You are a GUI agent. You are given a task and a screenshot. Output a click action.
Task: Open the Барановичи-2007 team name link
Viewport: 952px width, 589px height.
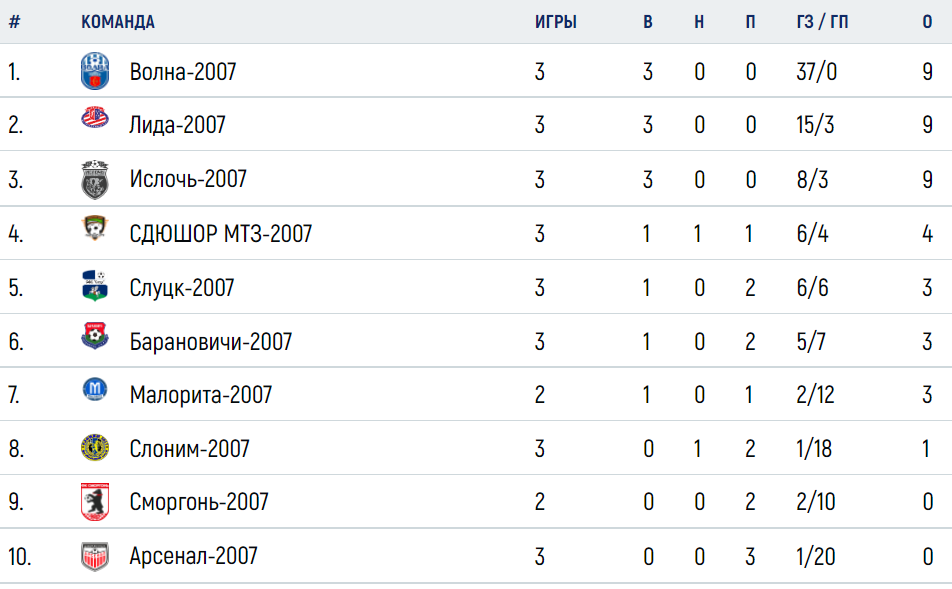tap(211, 341)
